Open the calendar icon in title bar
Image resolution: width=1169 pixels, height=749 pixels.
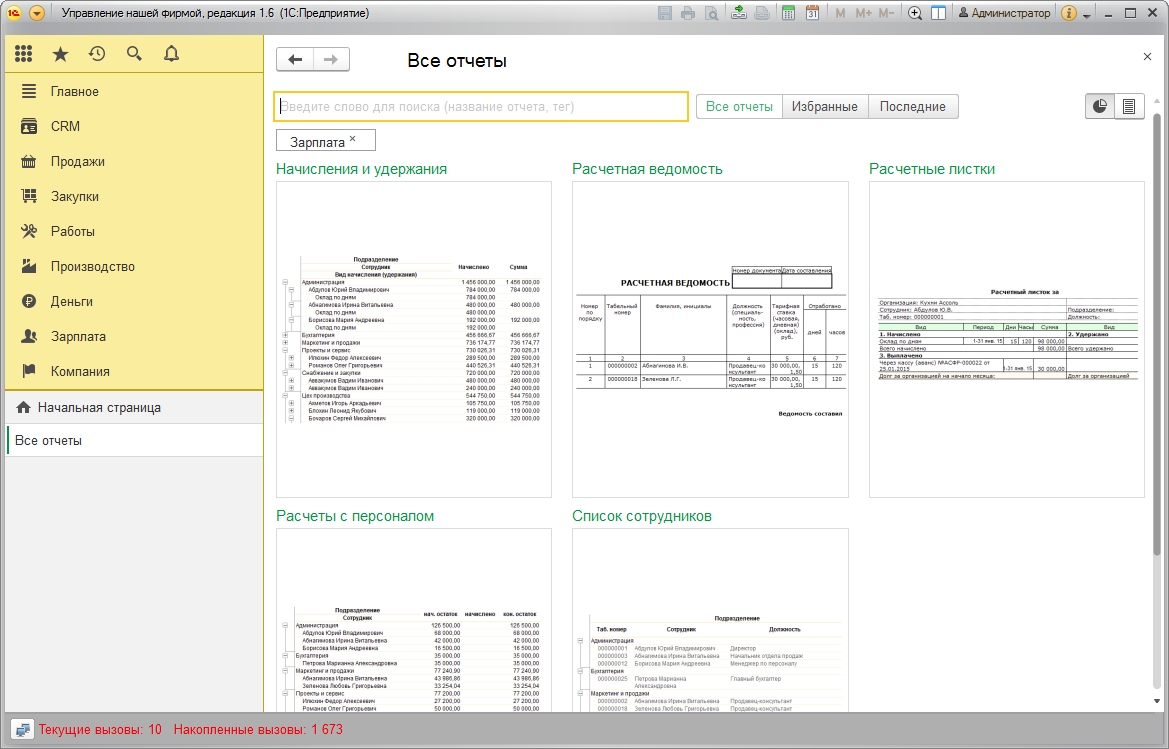coord(812,13)
